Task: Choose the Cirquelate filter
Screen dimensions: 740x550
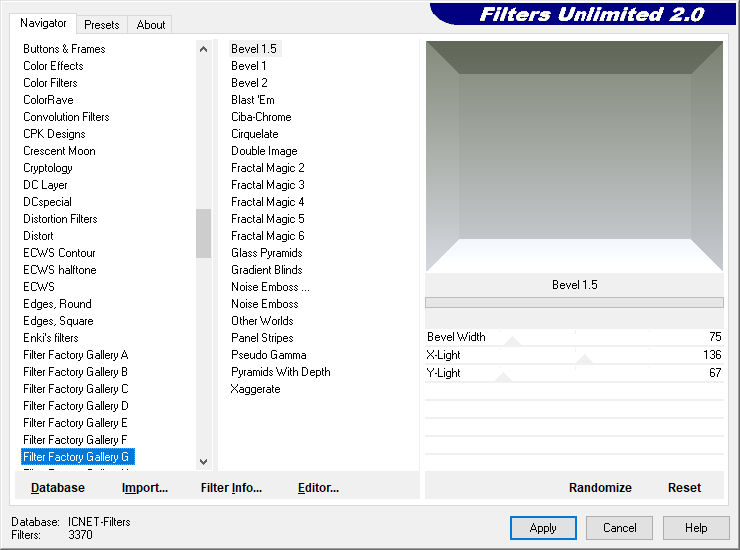Action: [x=255, y=134]
